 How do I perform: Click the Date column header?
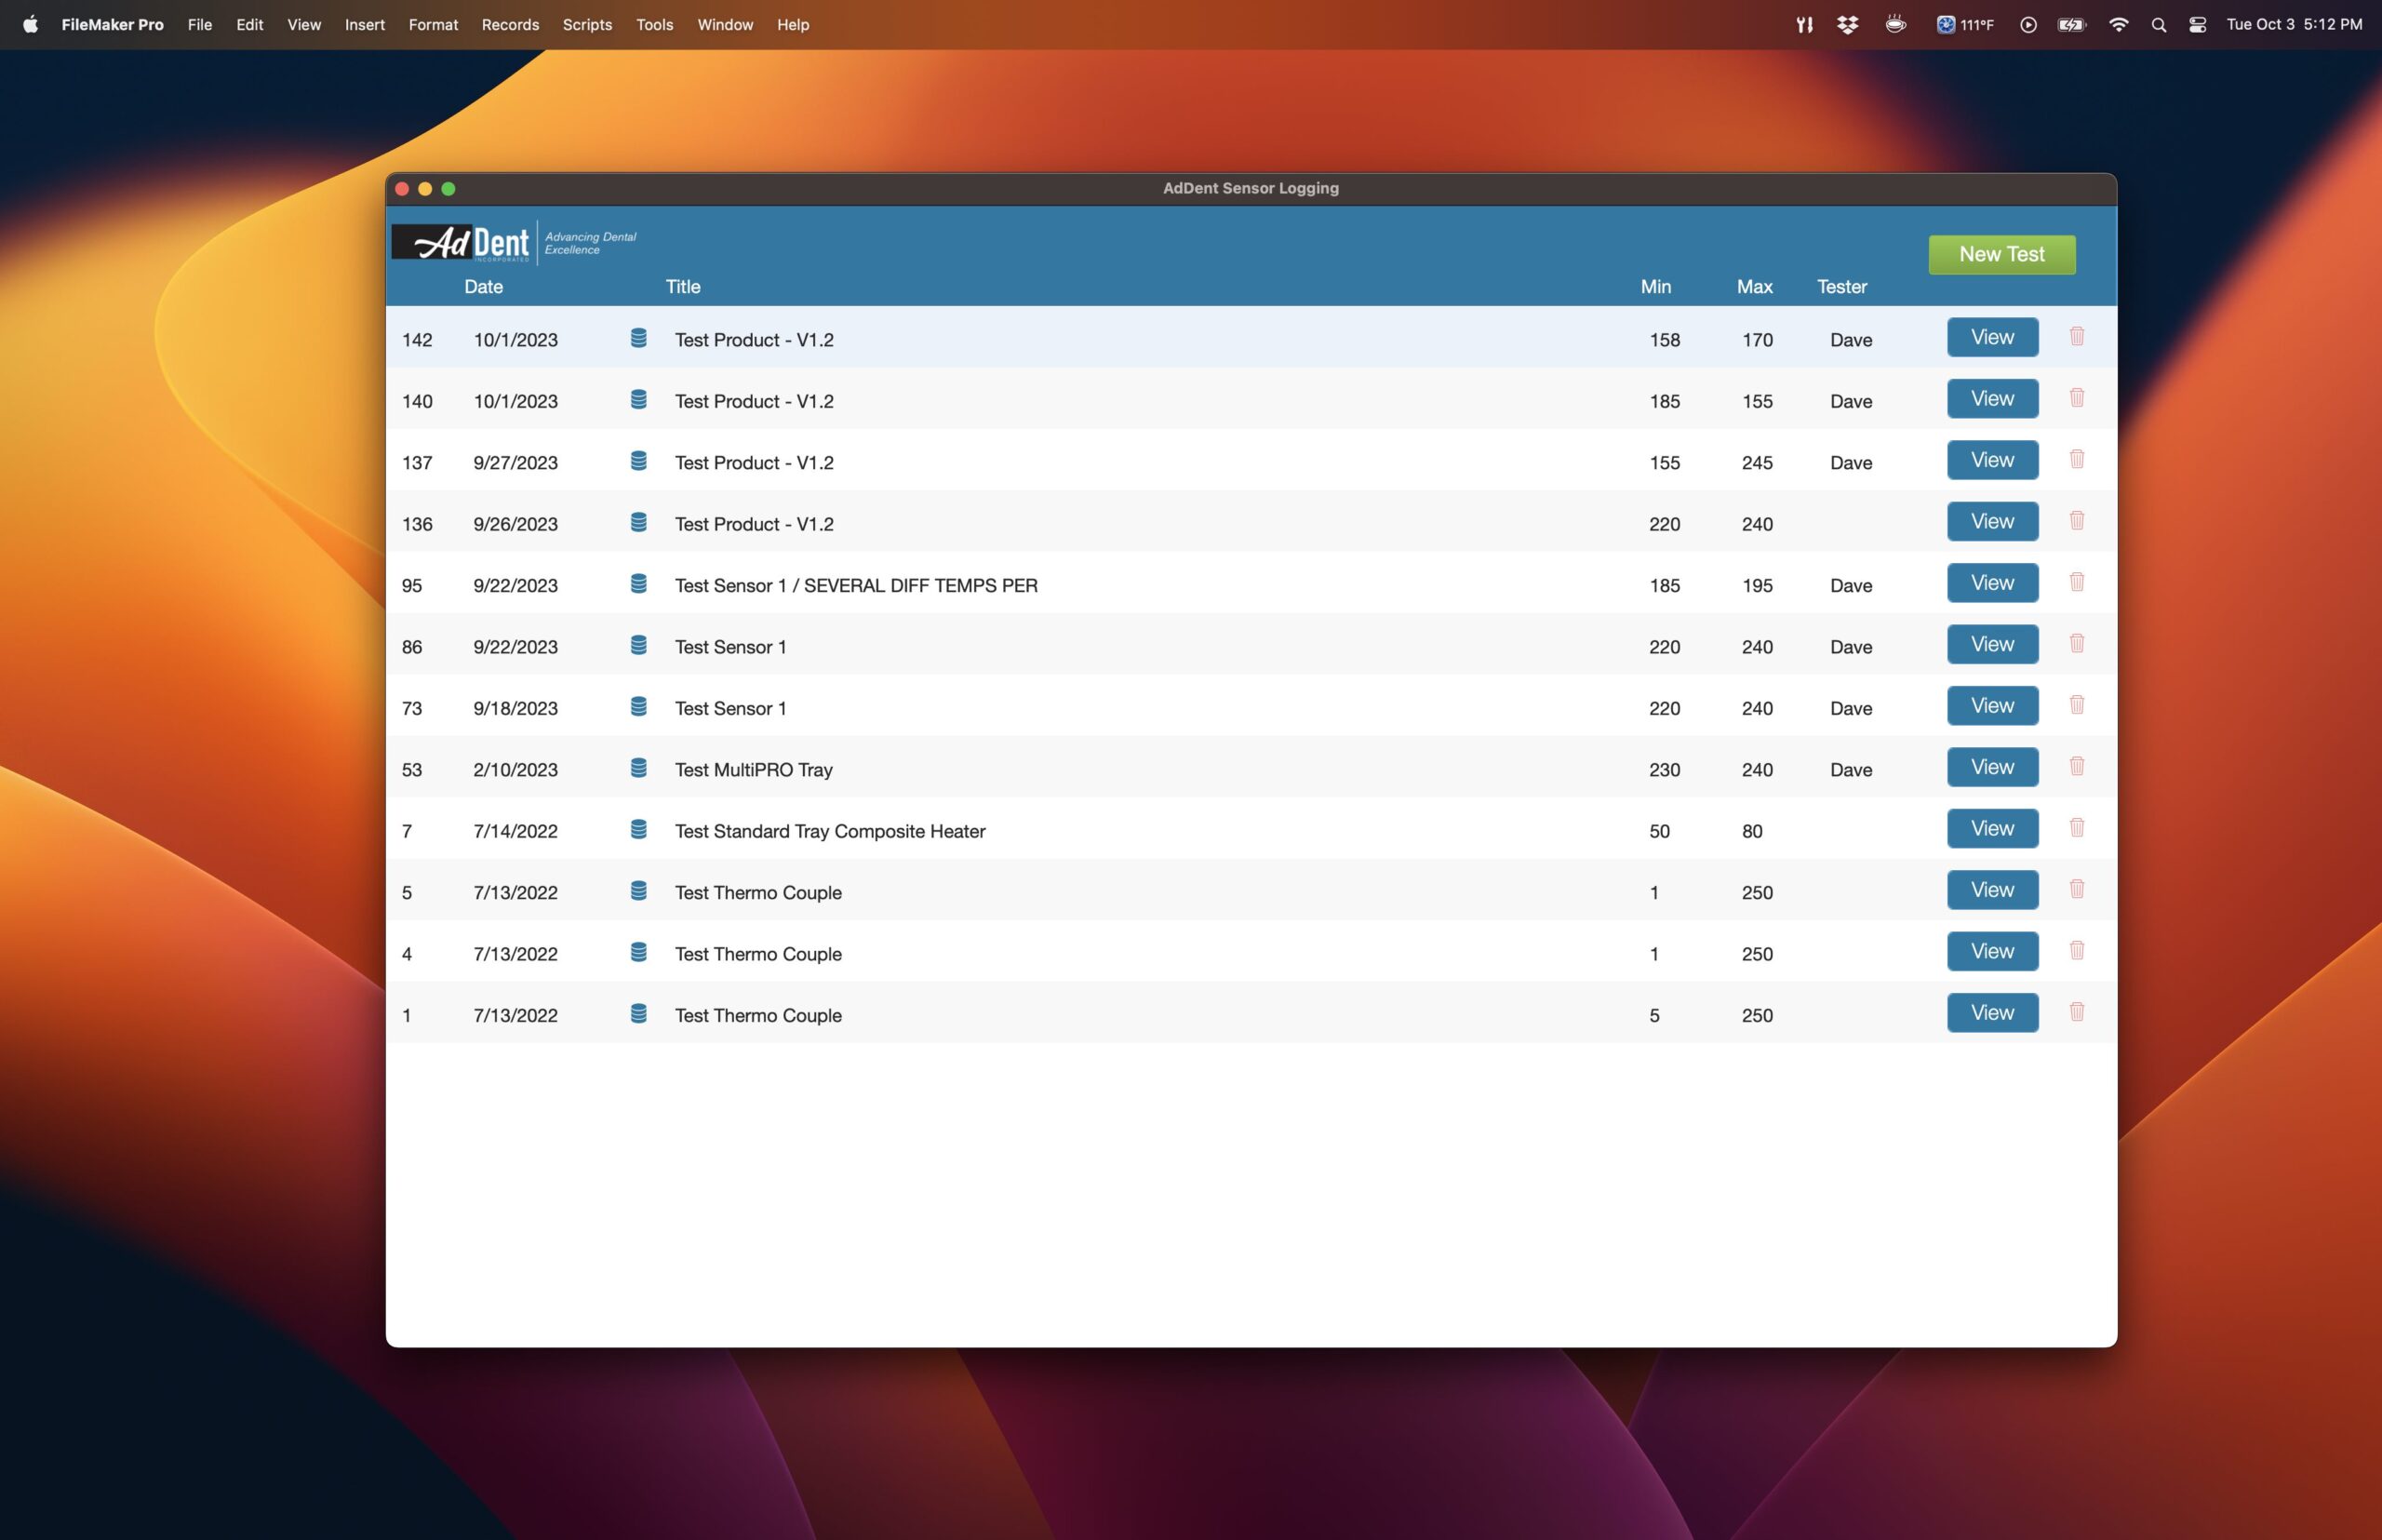pos(483,287)
